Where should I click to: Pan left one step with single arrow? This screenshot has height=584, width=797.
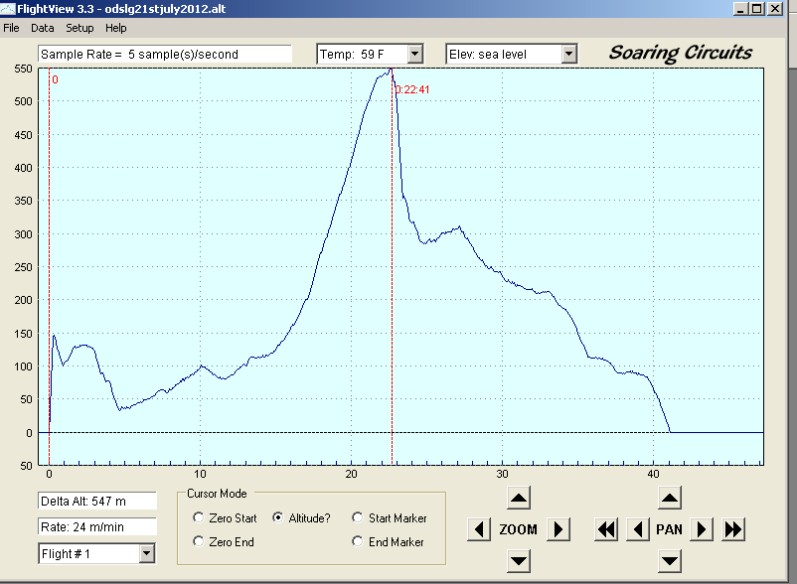point(638,530)
